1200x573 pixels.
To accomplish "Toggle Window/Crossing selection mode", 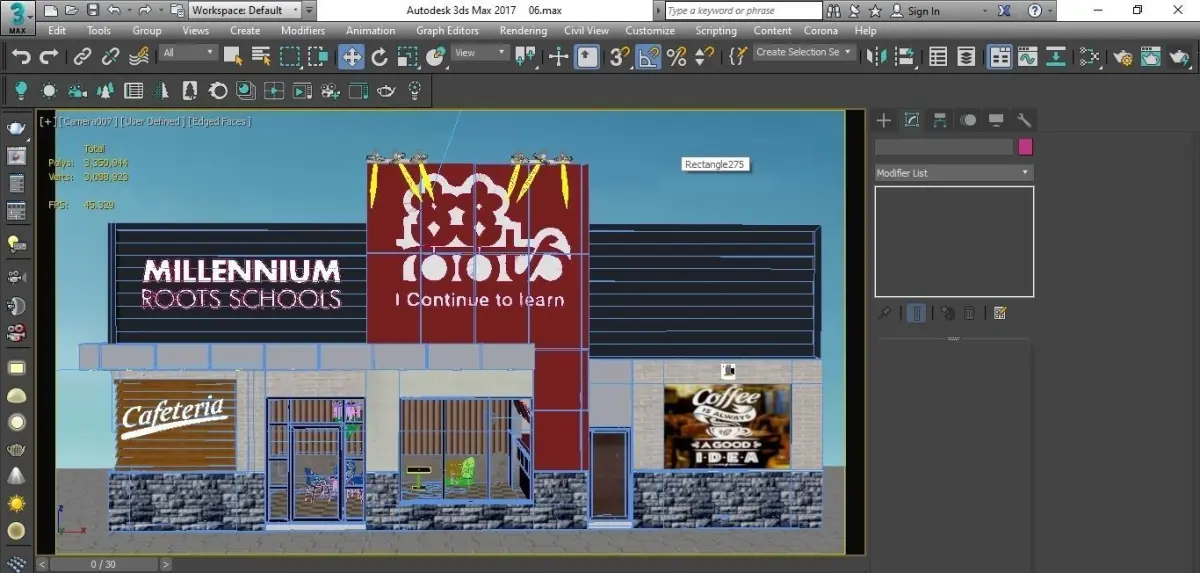I will pos(318,57).
